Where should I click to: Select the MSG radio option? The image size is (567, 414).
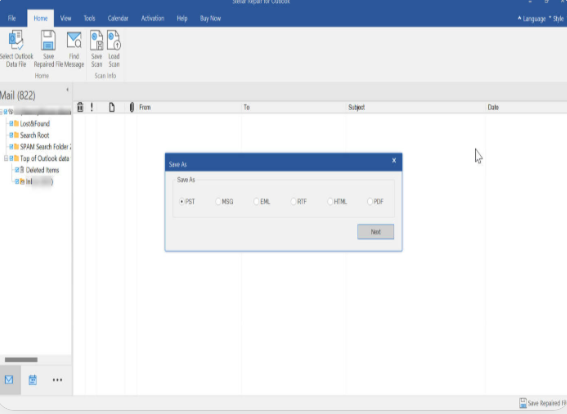218,201
